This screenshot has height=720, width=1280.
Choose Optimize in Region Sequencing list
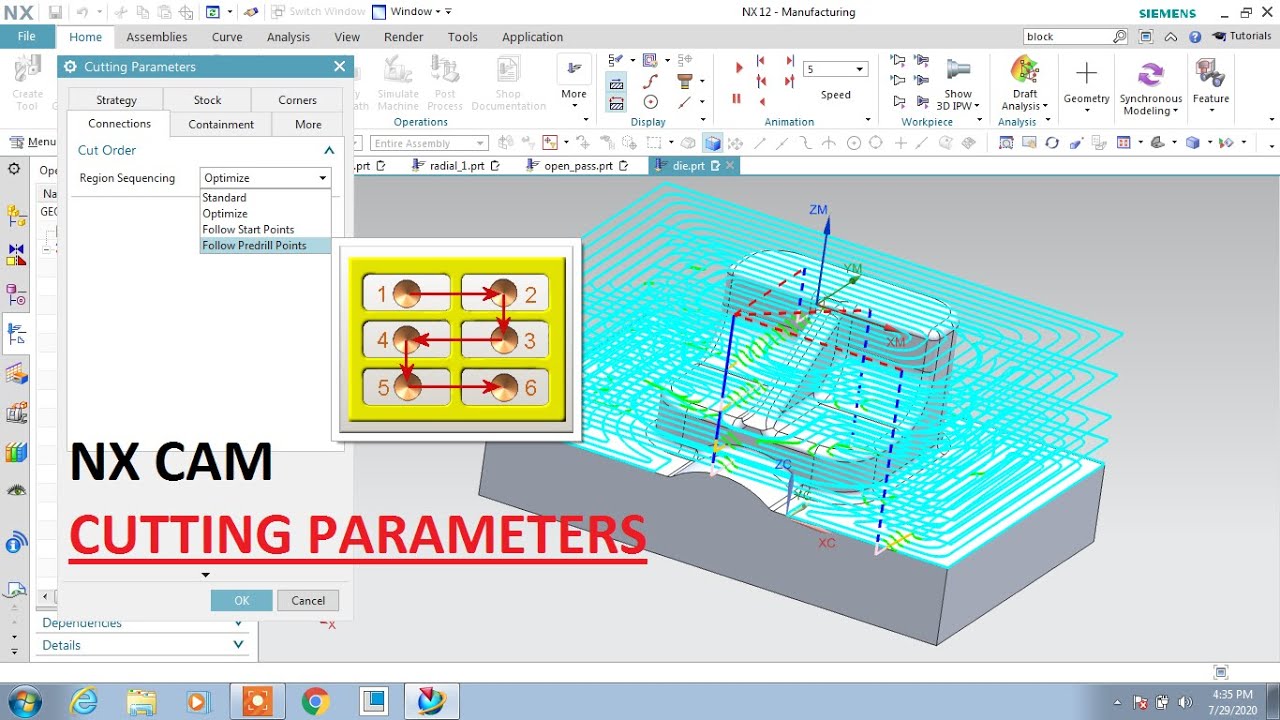pos(265,213)
